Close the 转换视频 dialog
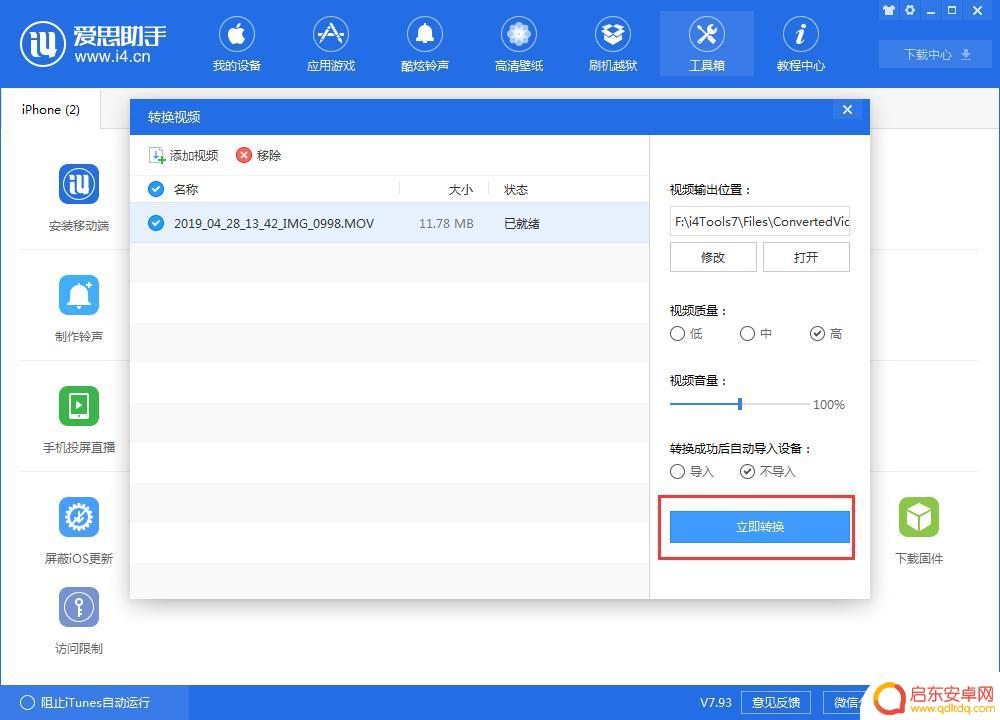 pyautogui.click(x=847, y=110)
